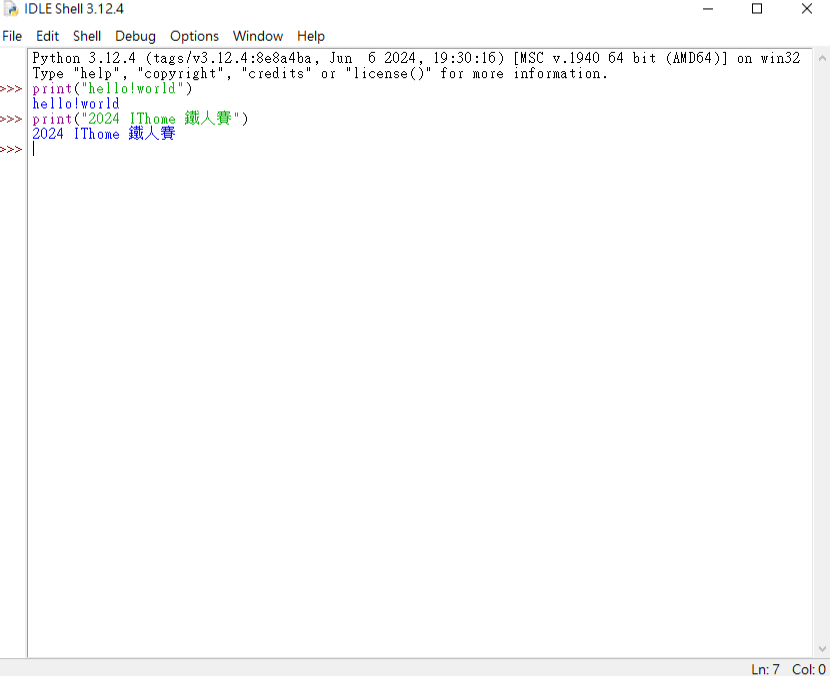Open the Edit menu
This screenshot has height=676, width=830.
coord(47,36)
